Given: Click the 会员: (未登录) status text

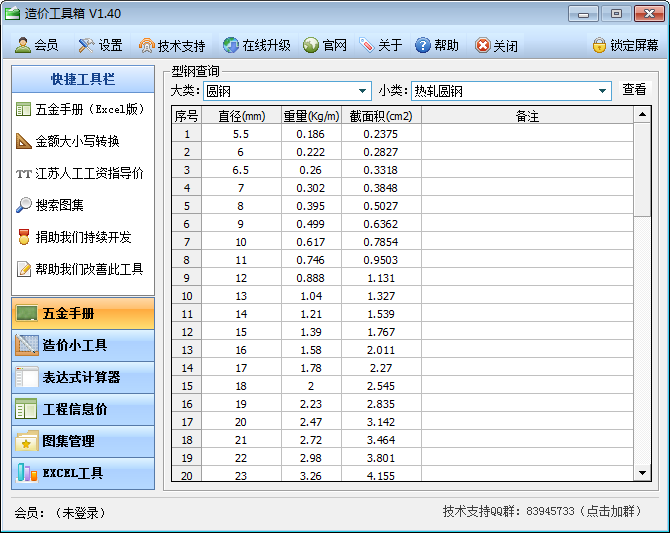Looking at the screenshot, I should (60, 512).
